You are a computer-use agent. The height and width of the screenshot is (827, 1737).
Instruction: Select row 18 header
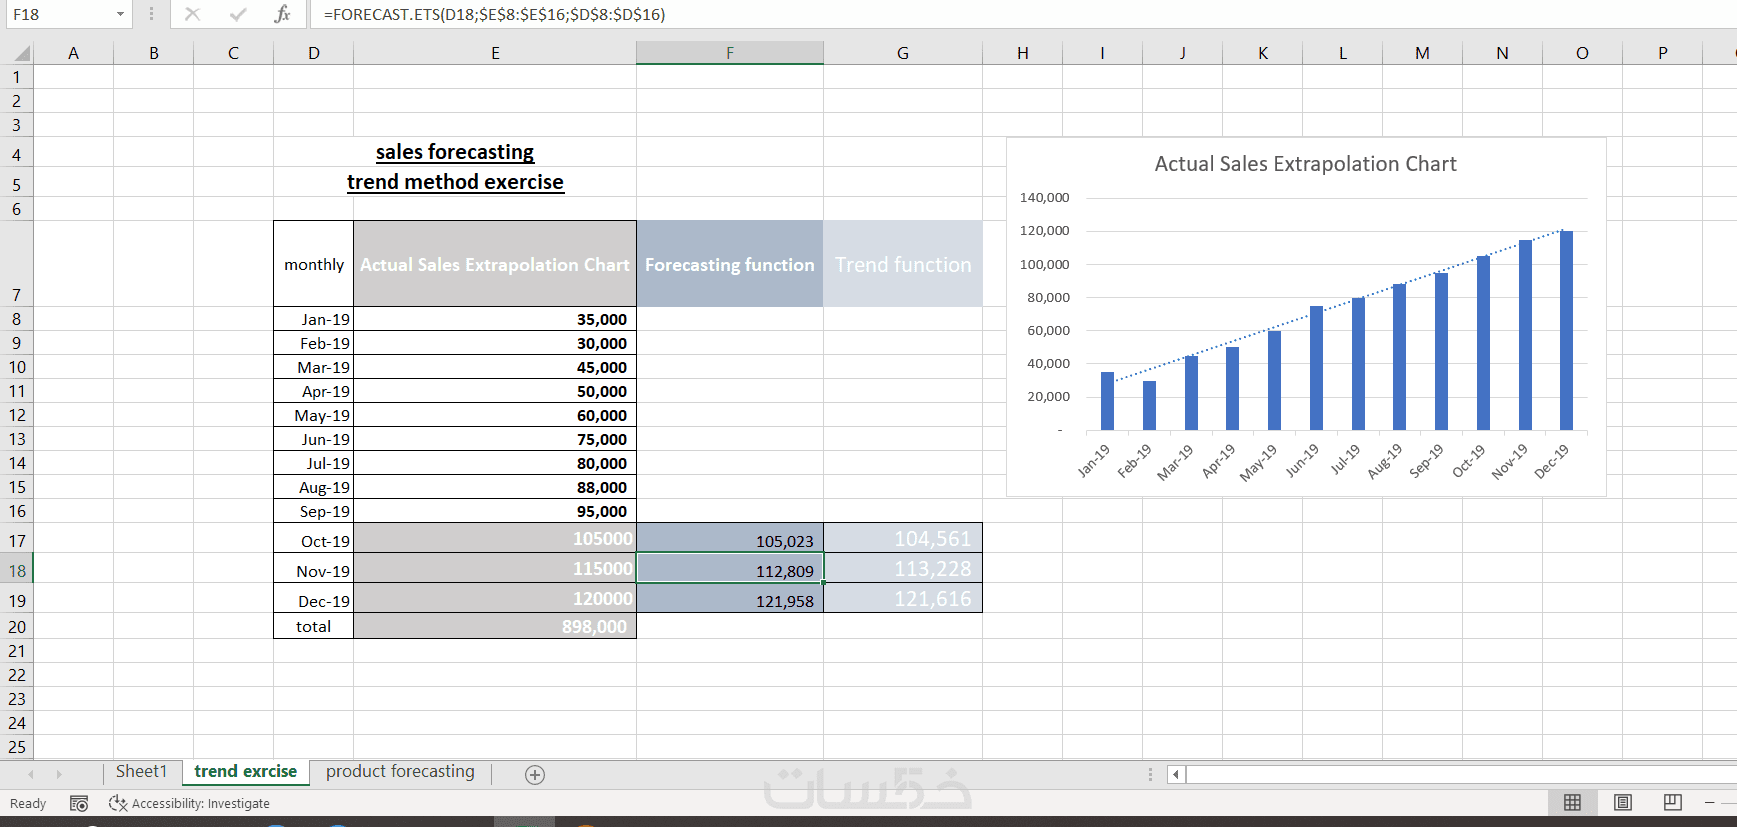tap(17, 571)
